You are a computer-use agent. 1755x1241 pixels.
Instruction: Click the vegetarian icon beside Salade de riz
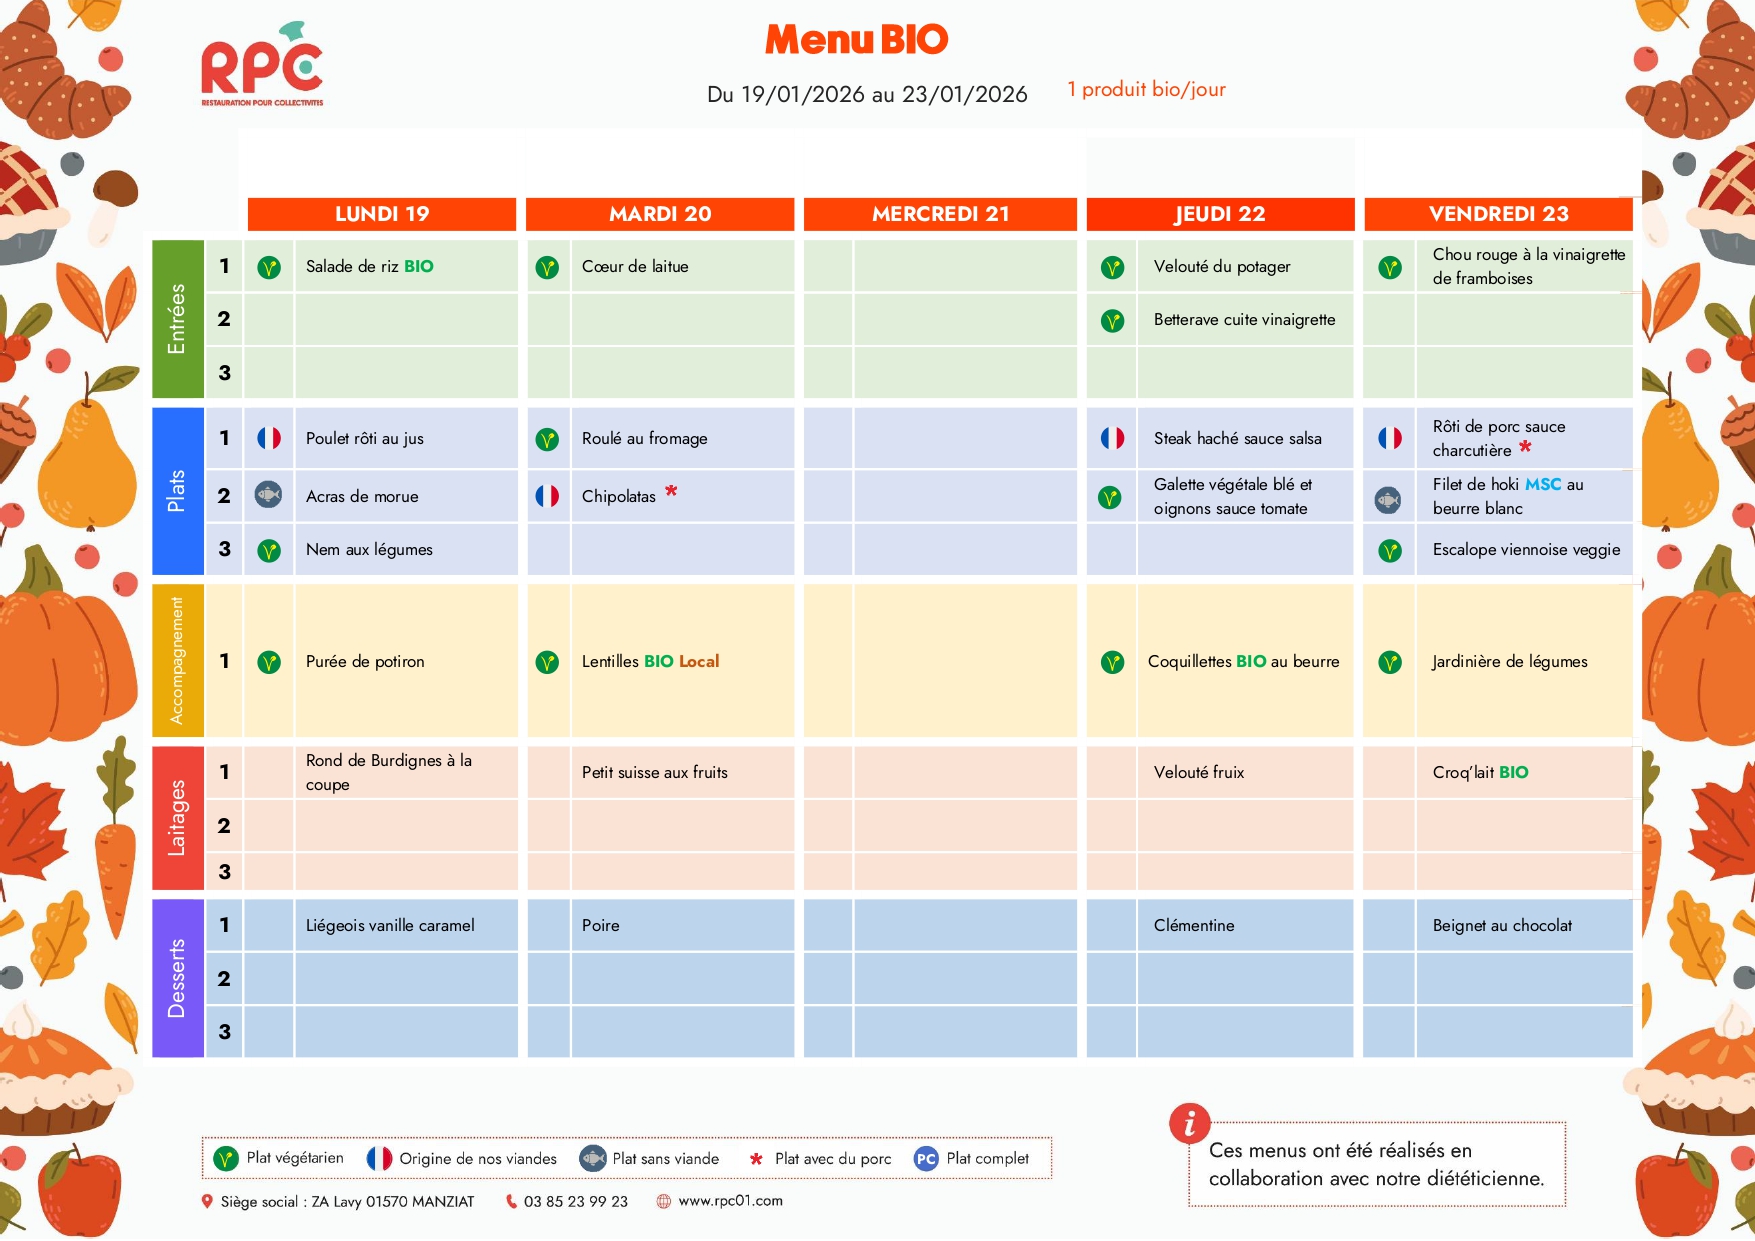[x=269, y=267]
